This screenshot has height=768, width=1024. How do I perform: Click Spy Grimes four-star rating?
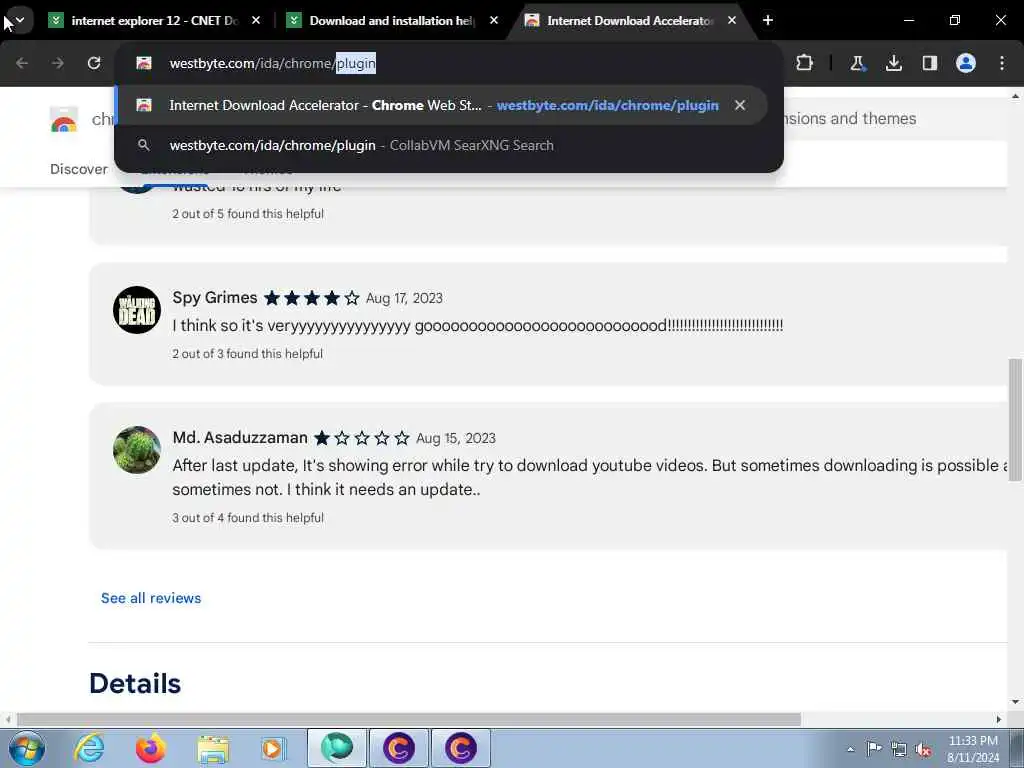312,298
